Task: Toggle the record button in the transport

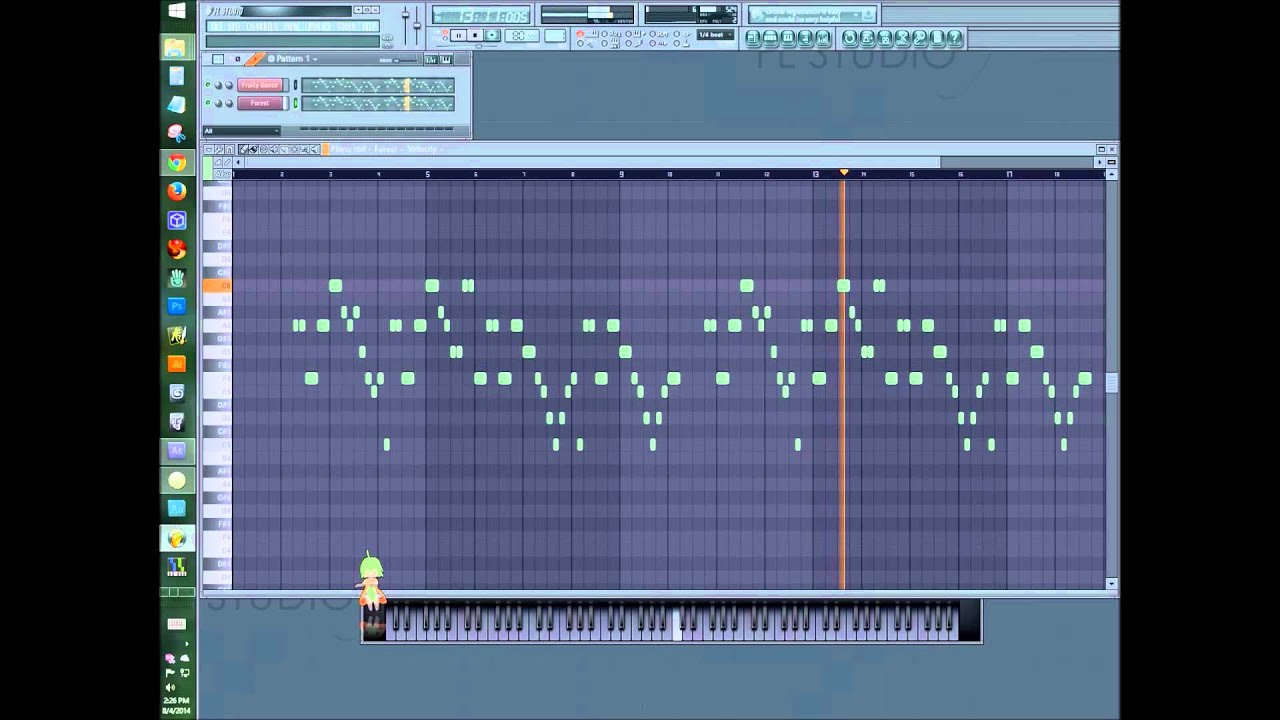Action: (x=492, y=36)
